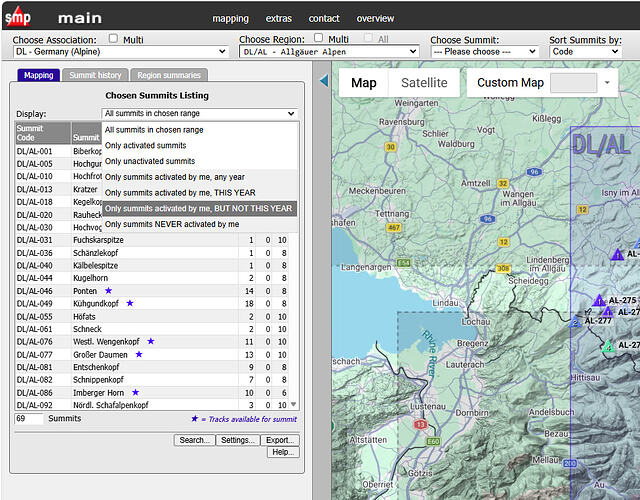Viewport: 640px width, 500px height.
Task: Click the blue star next to Kühgundkopf
Action: click(x=130, y=303)
